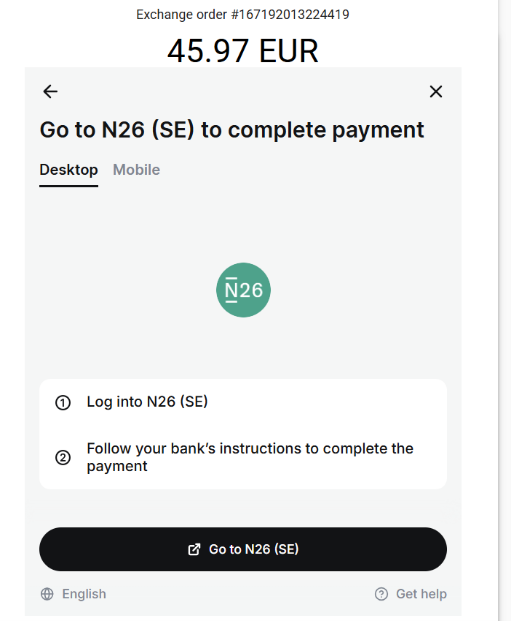This screenshot has width=511, height=621.
Task: Select the Desktop tab
Action: coord(69,170)
